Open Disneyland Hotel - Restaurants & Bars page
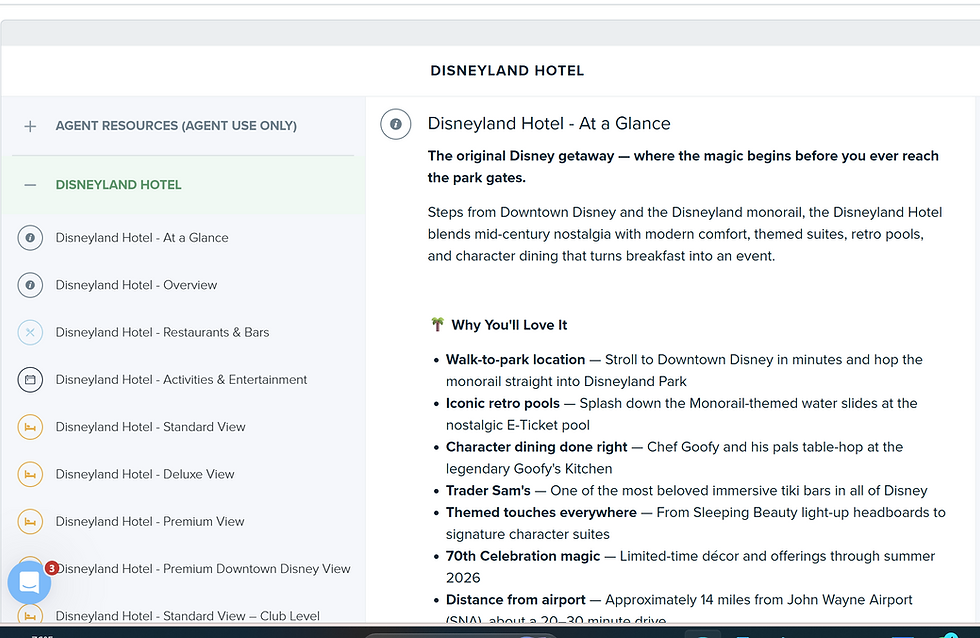Image resolution: width=980 pixels, height=638 pixels. coord(162,332)
